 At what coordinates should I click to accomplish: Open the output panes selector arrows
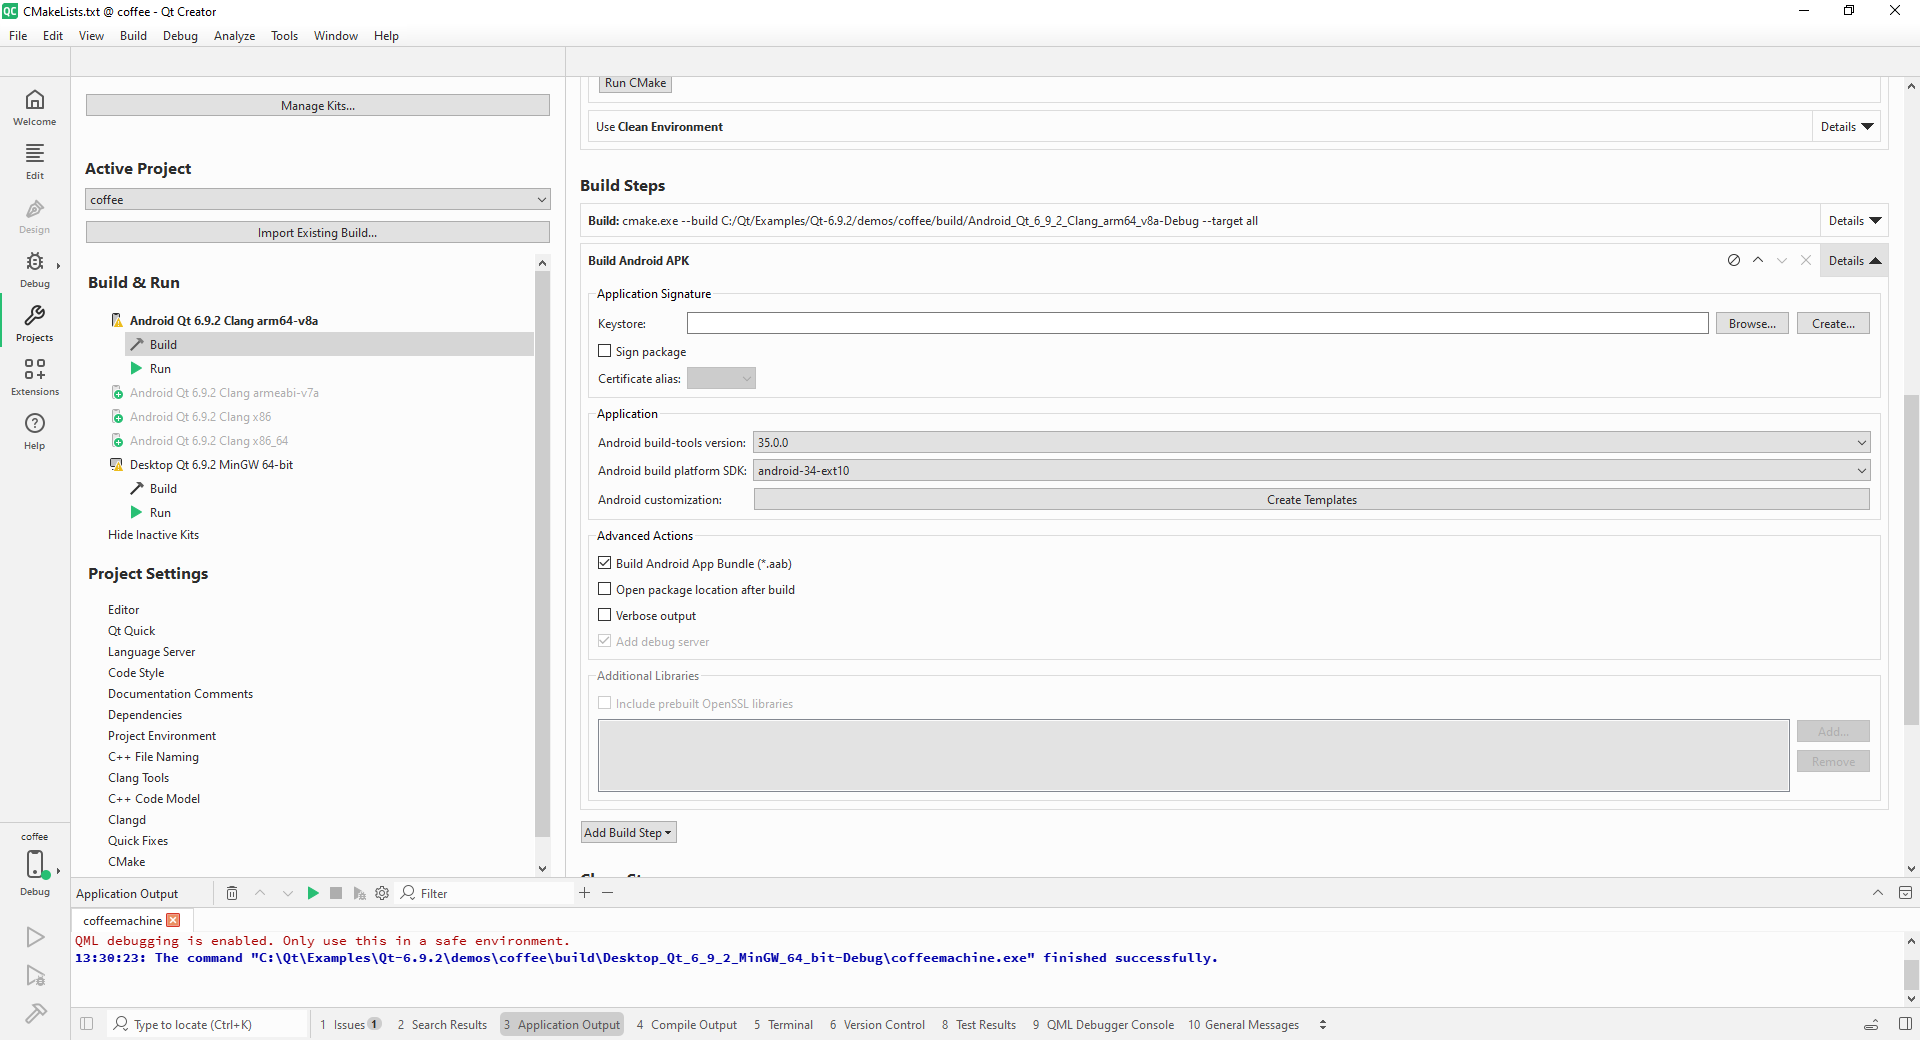coord(1323,1024)
